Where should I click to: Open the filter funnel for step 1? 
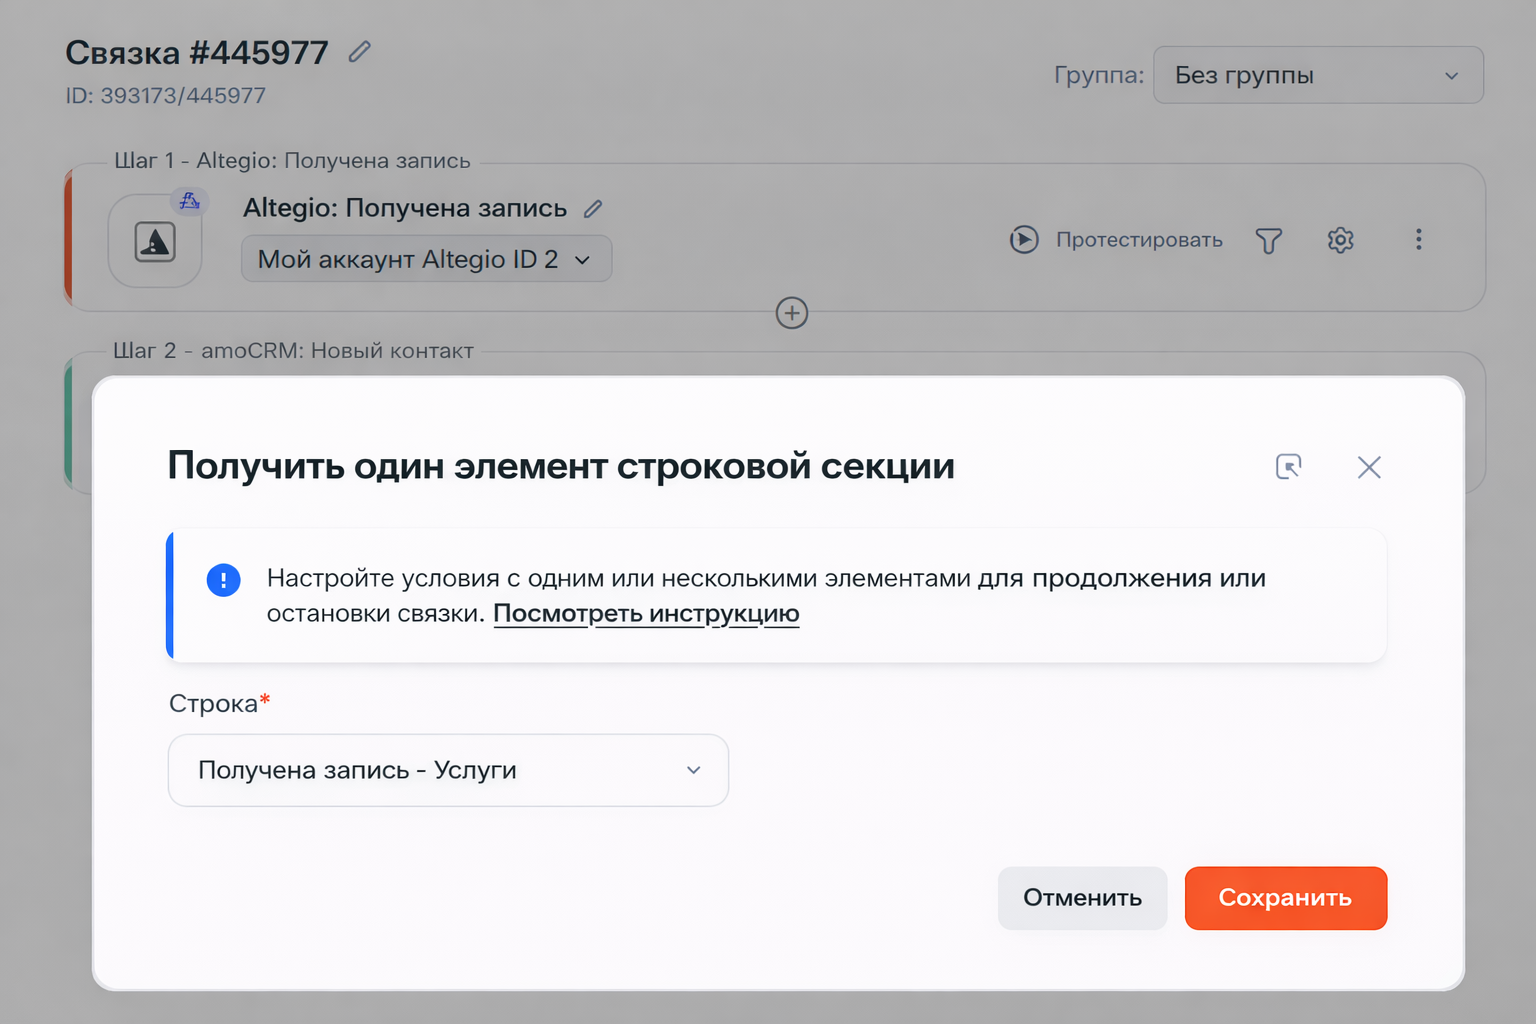point(1268,241)
